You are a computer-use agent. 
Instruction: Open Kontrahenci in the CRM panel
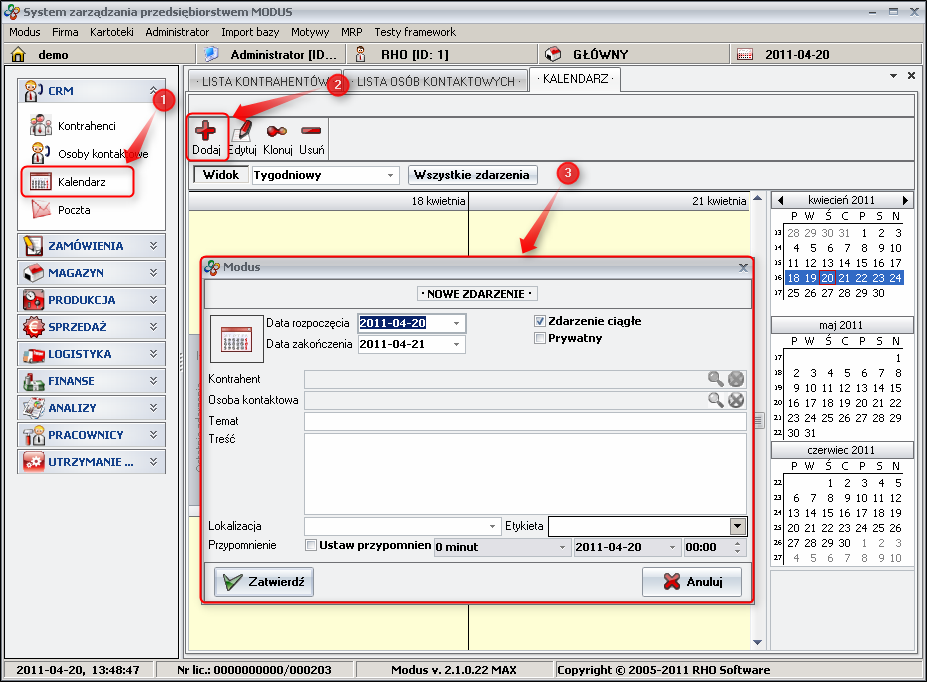(86, 126)
